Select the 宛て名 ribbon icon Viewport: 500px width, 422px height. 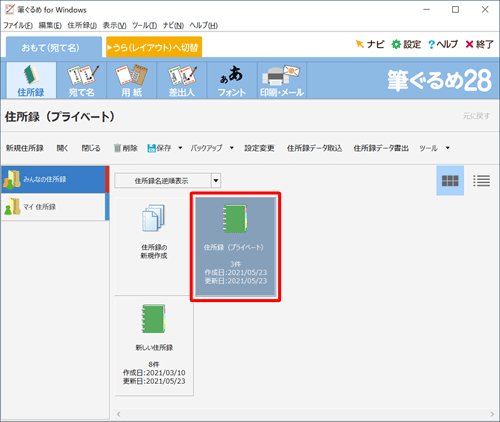pos(82,80)
